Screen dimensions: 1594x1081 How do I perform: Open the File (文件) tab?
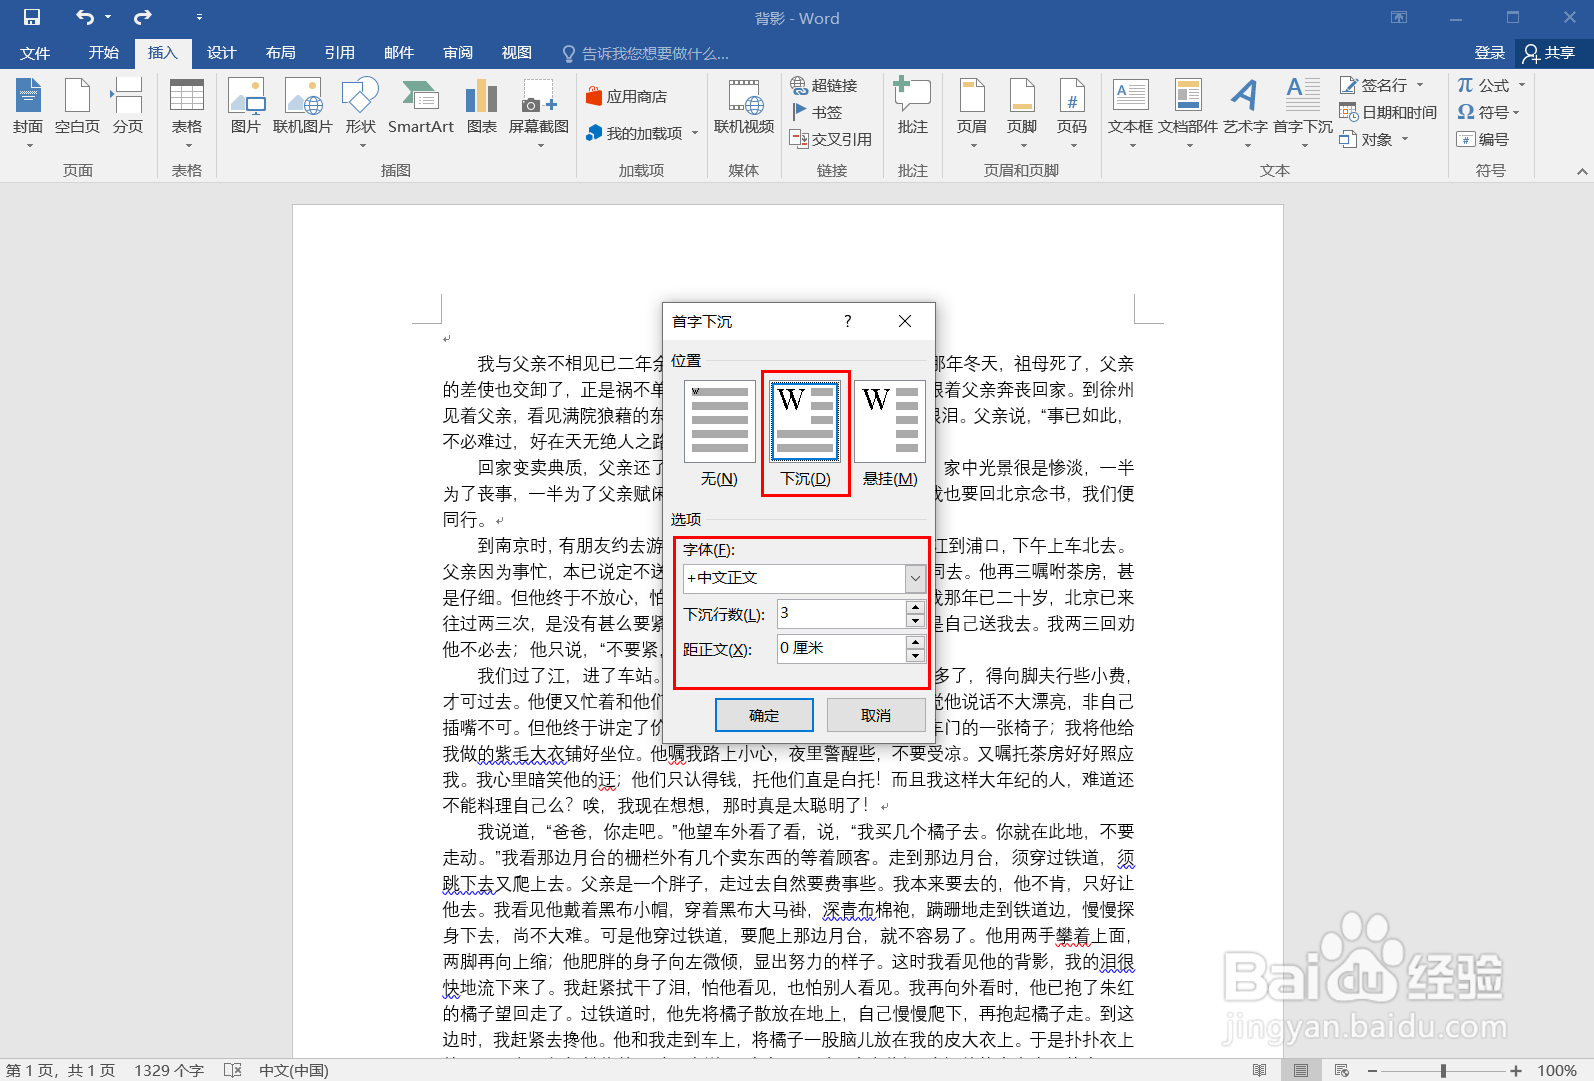(35, 53)
